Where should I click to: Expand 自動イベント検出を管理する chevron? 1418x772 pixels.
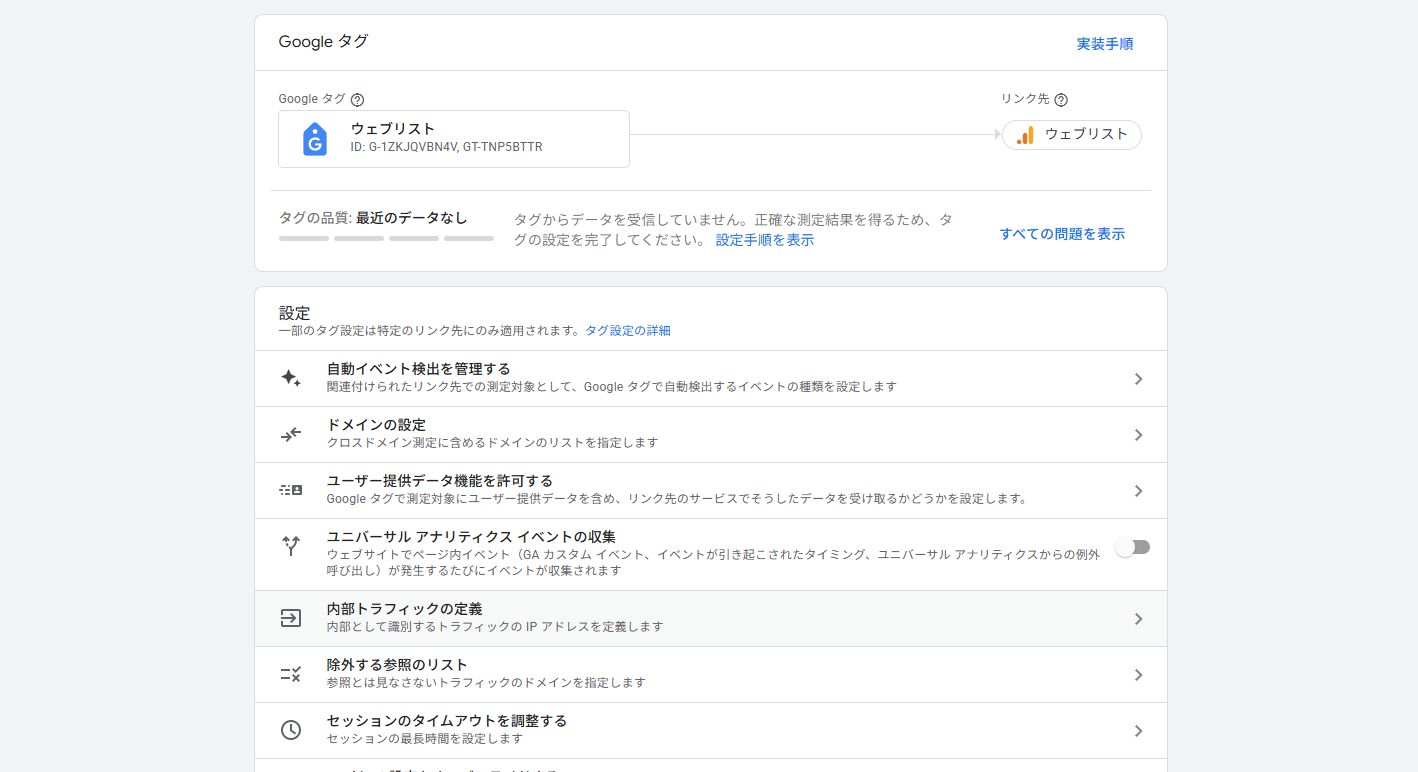(1138, 379)
